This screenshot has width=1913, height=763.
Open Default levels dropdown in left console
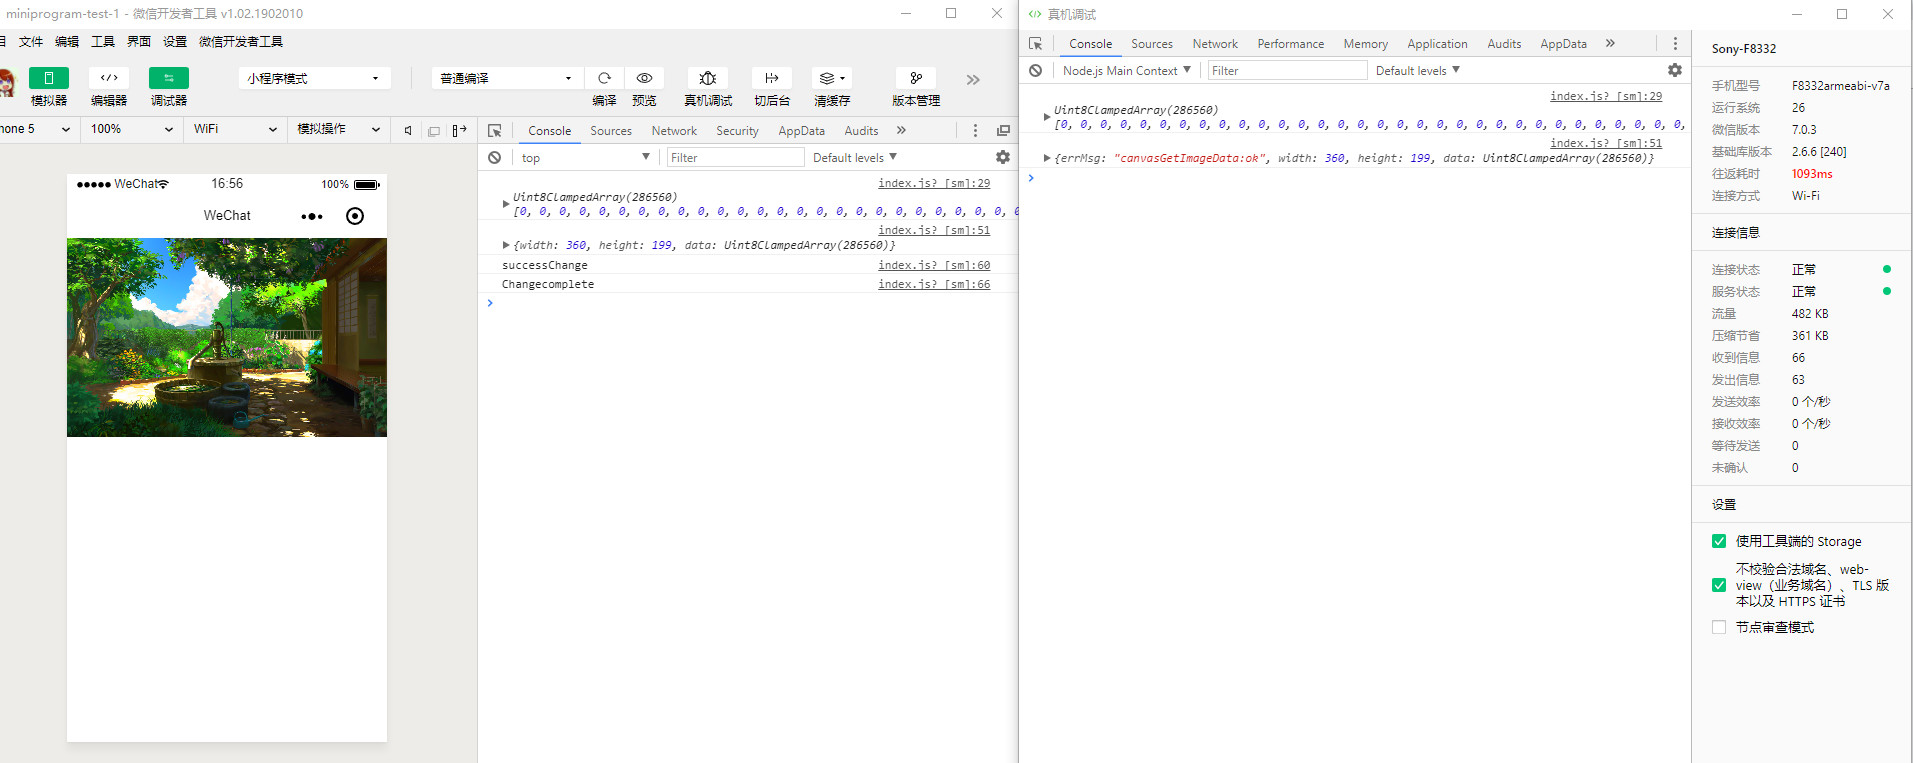coord(855,158)
